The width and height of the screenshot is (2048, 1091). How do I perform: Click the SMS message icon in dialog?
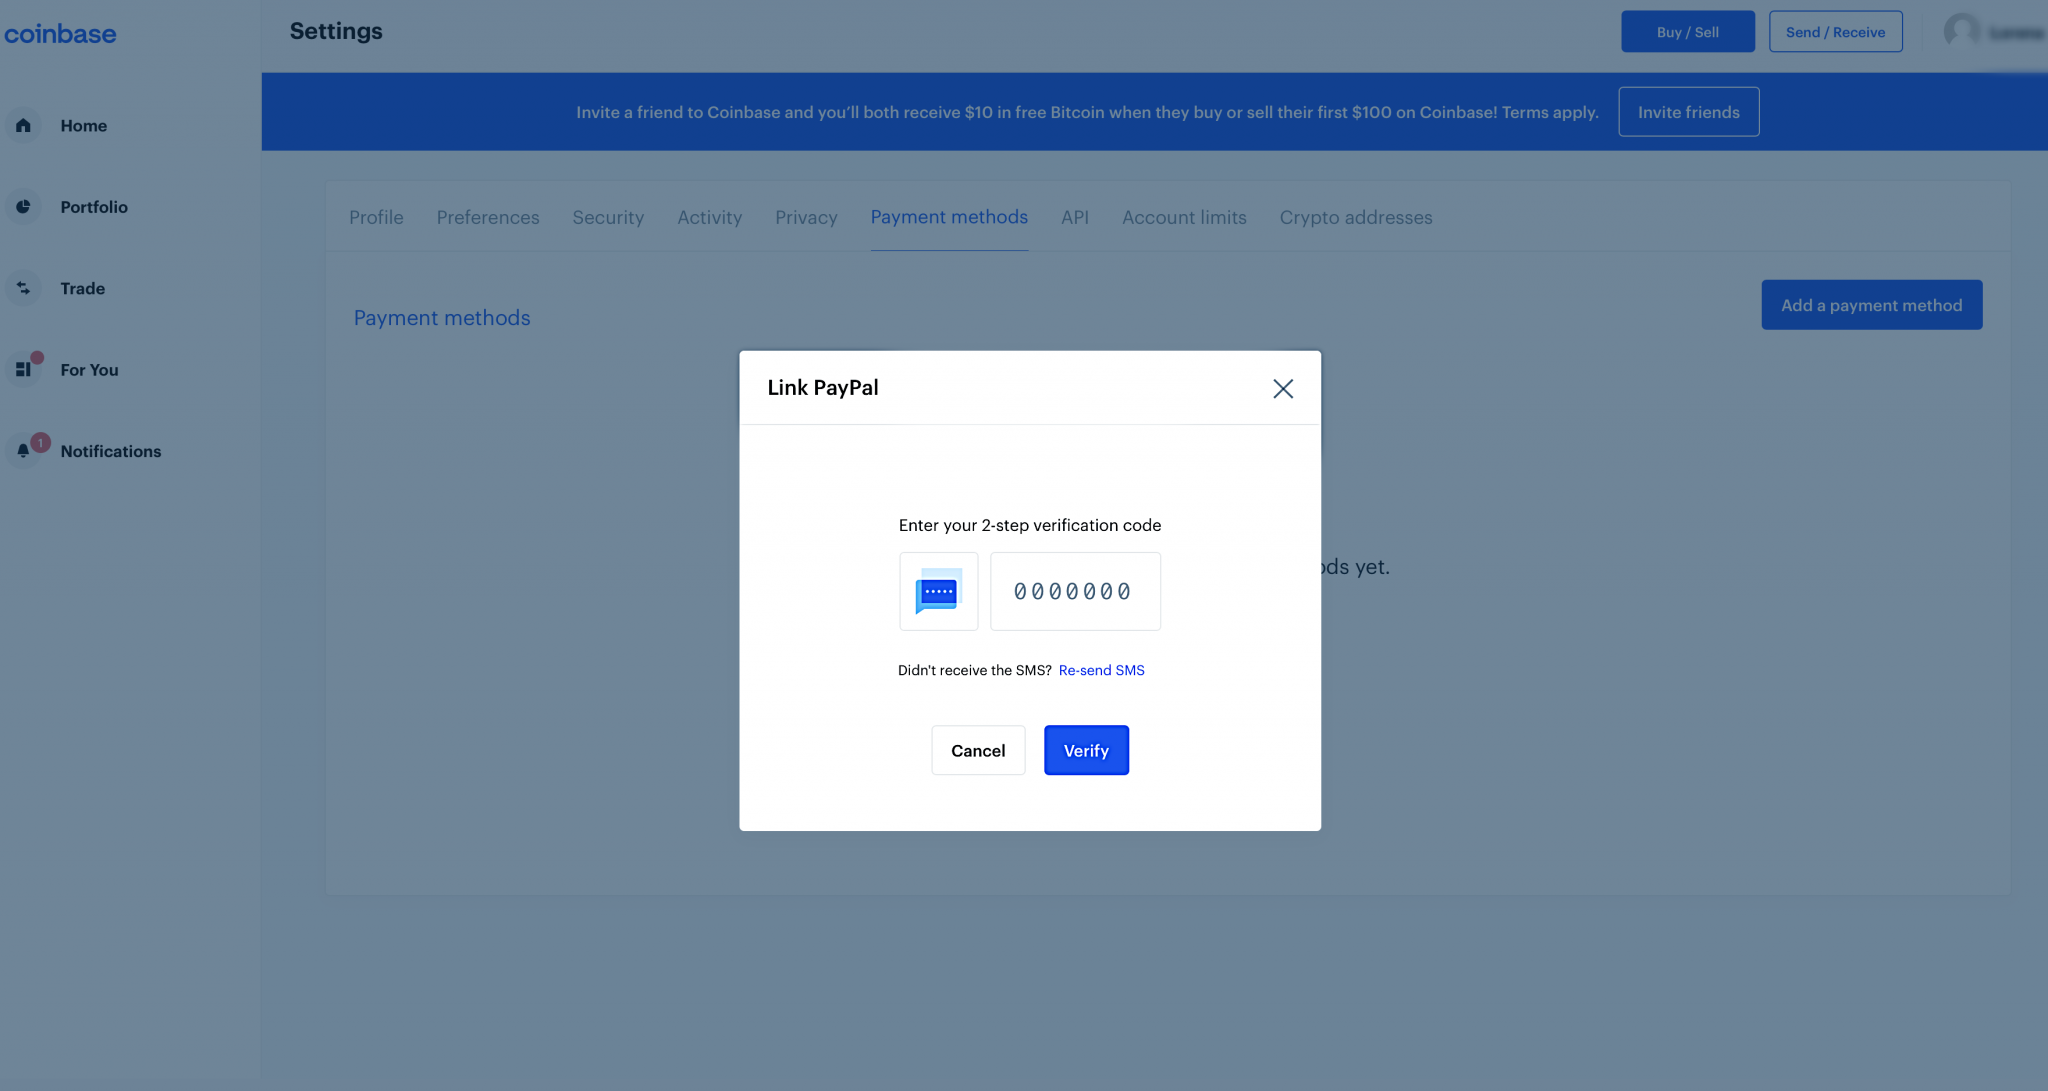coord(939,591)
